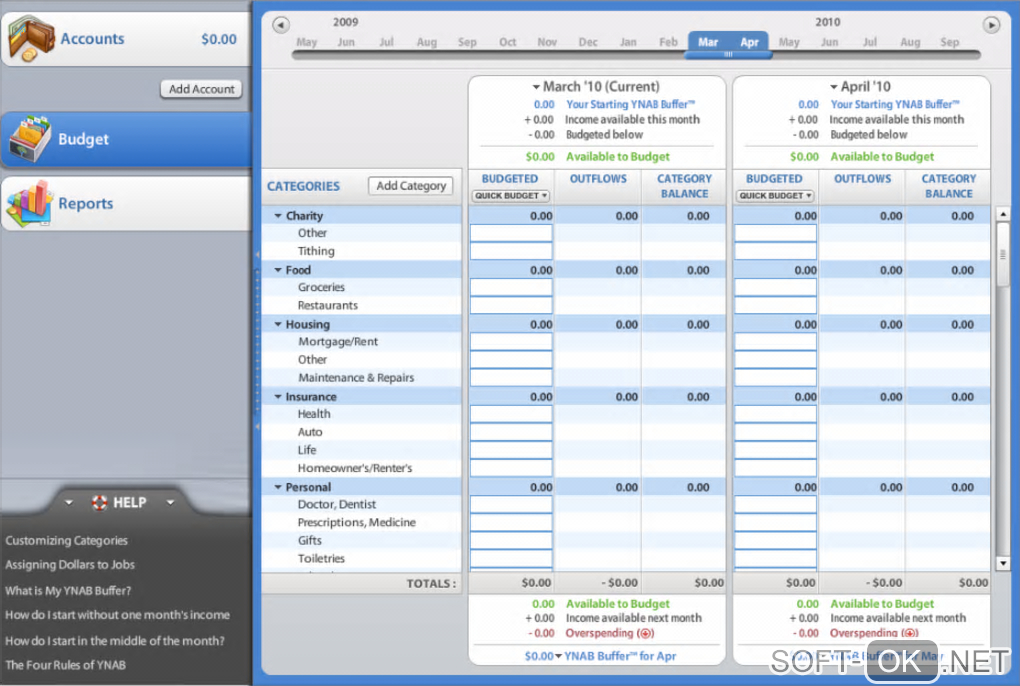Open What is My YNAB Buffer help
Viewport: 1020px width, 686px height.
(x=68, y=590)
